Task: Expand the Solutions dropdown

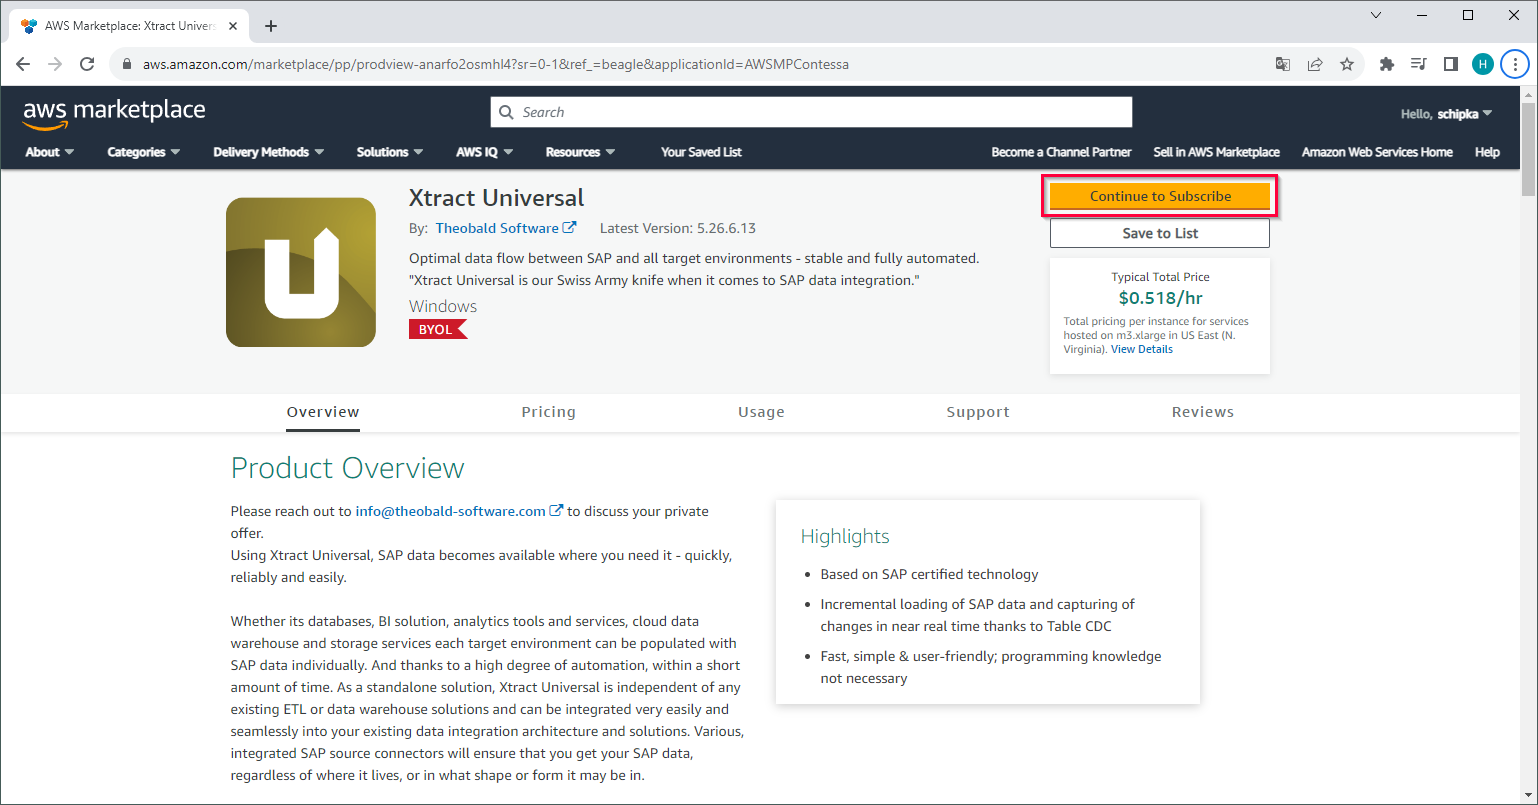Action: point(390,152)
